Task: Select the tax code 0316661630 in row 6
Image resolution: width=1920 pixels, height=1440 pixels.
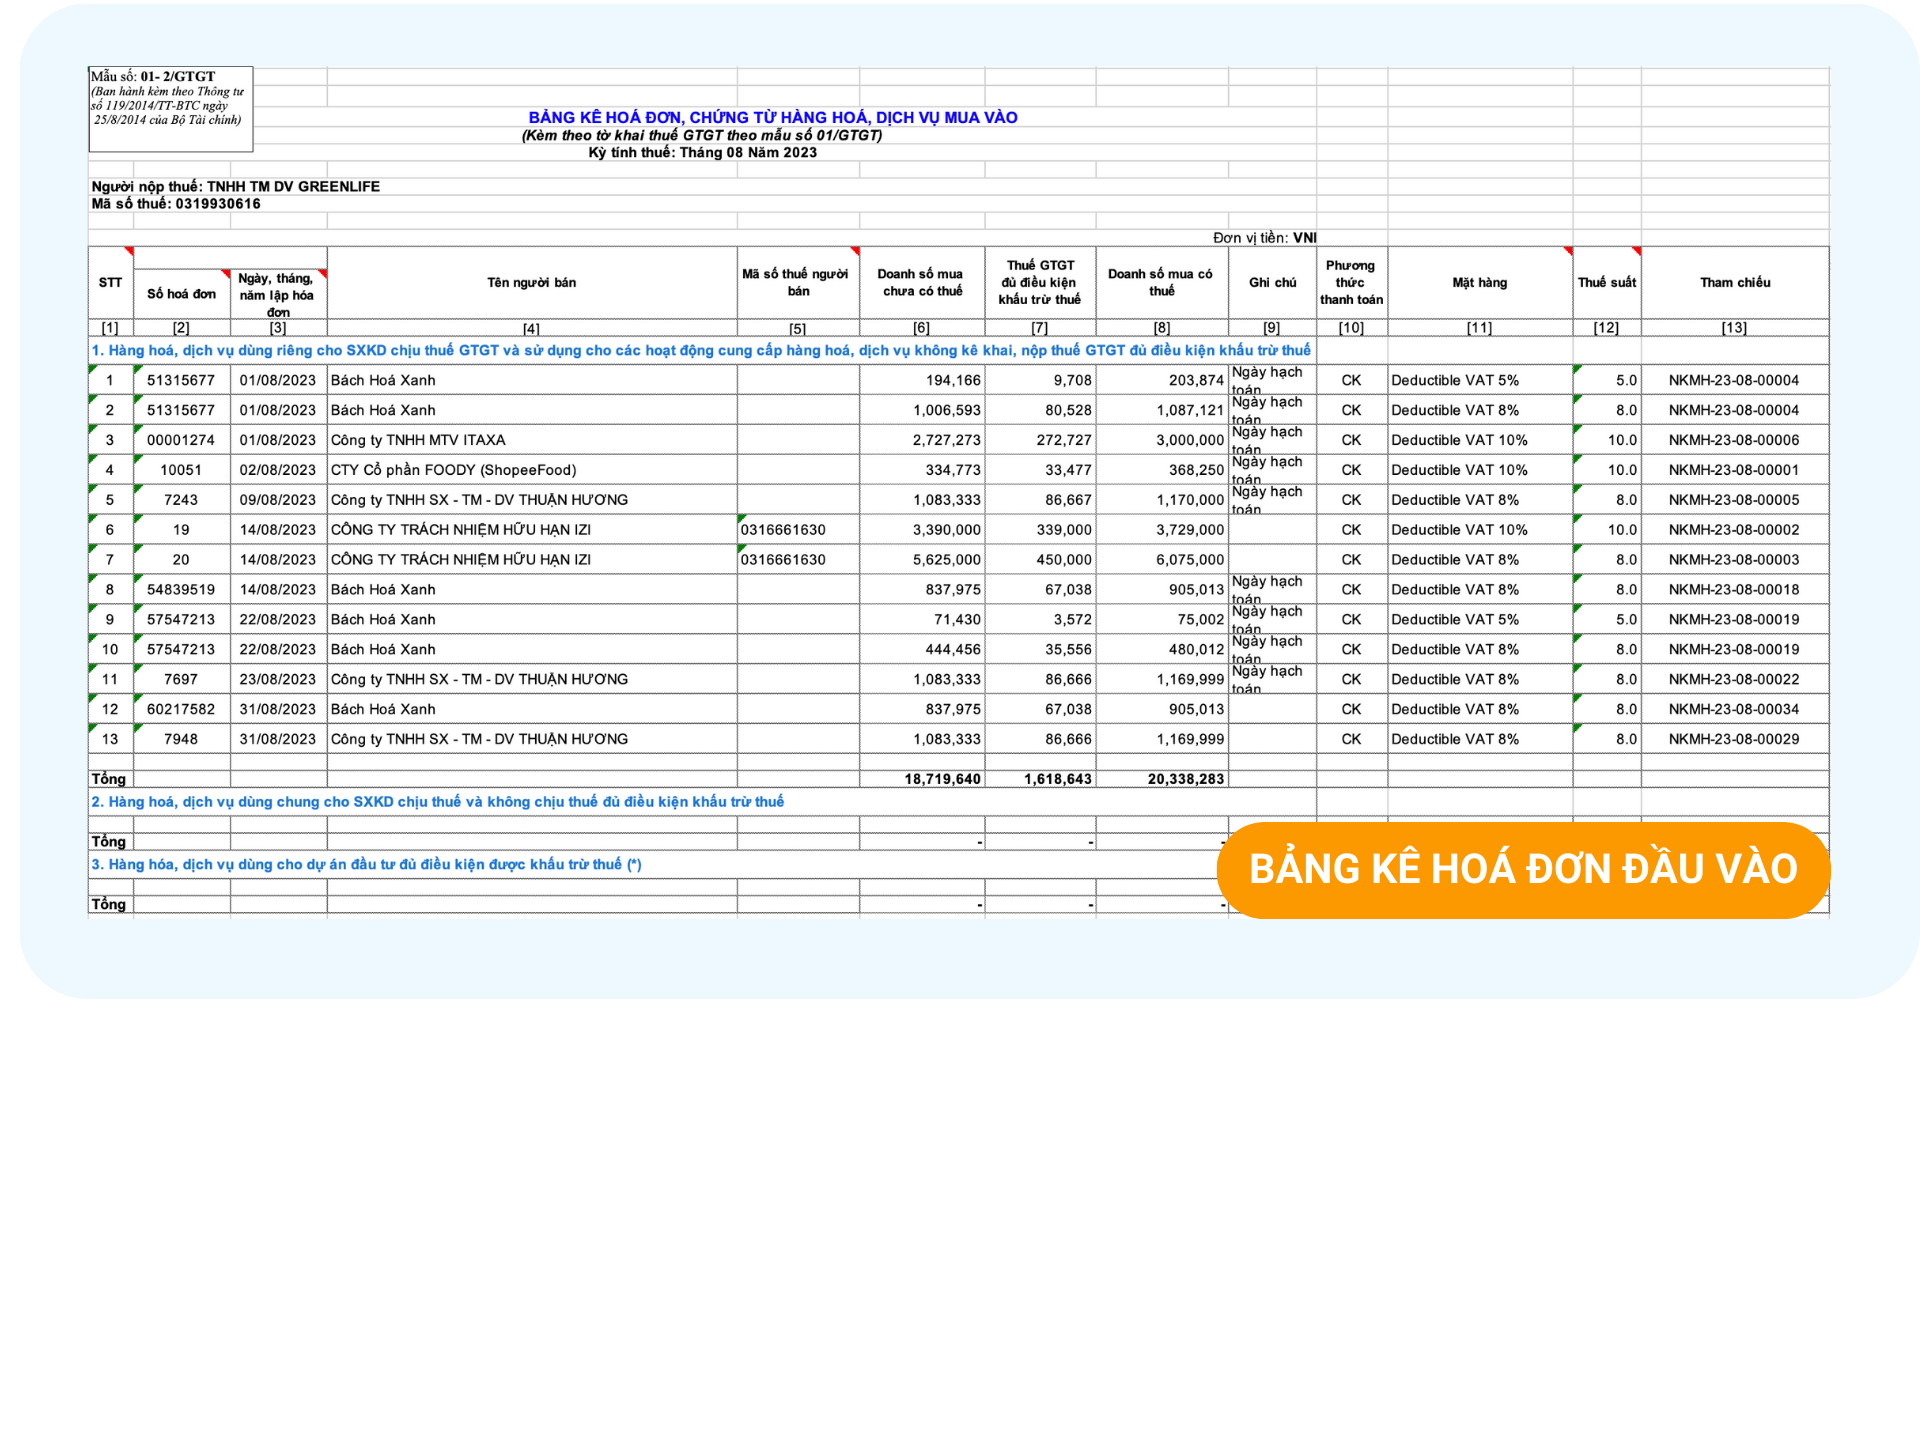Action: click(x=783, y=530)
